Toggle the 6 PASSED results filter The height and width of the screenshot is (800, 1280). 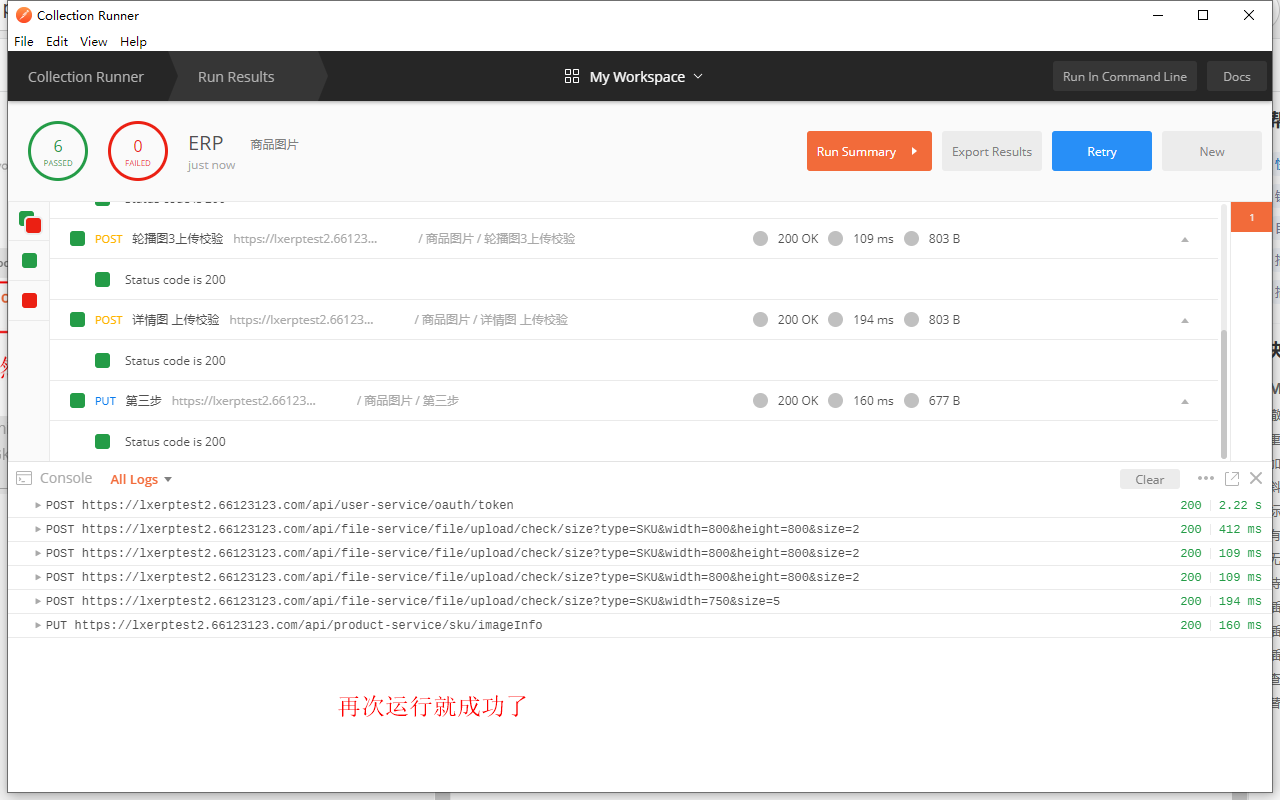pos(57,150)
